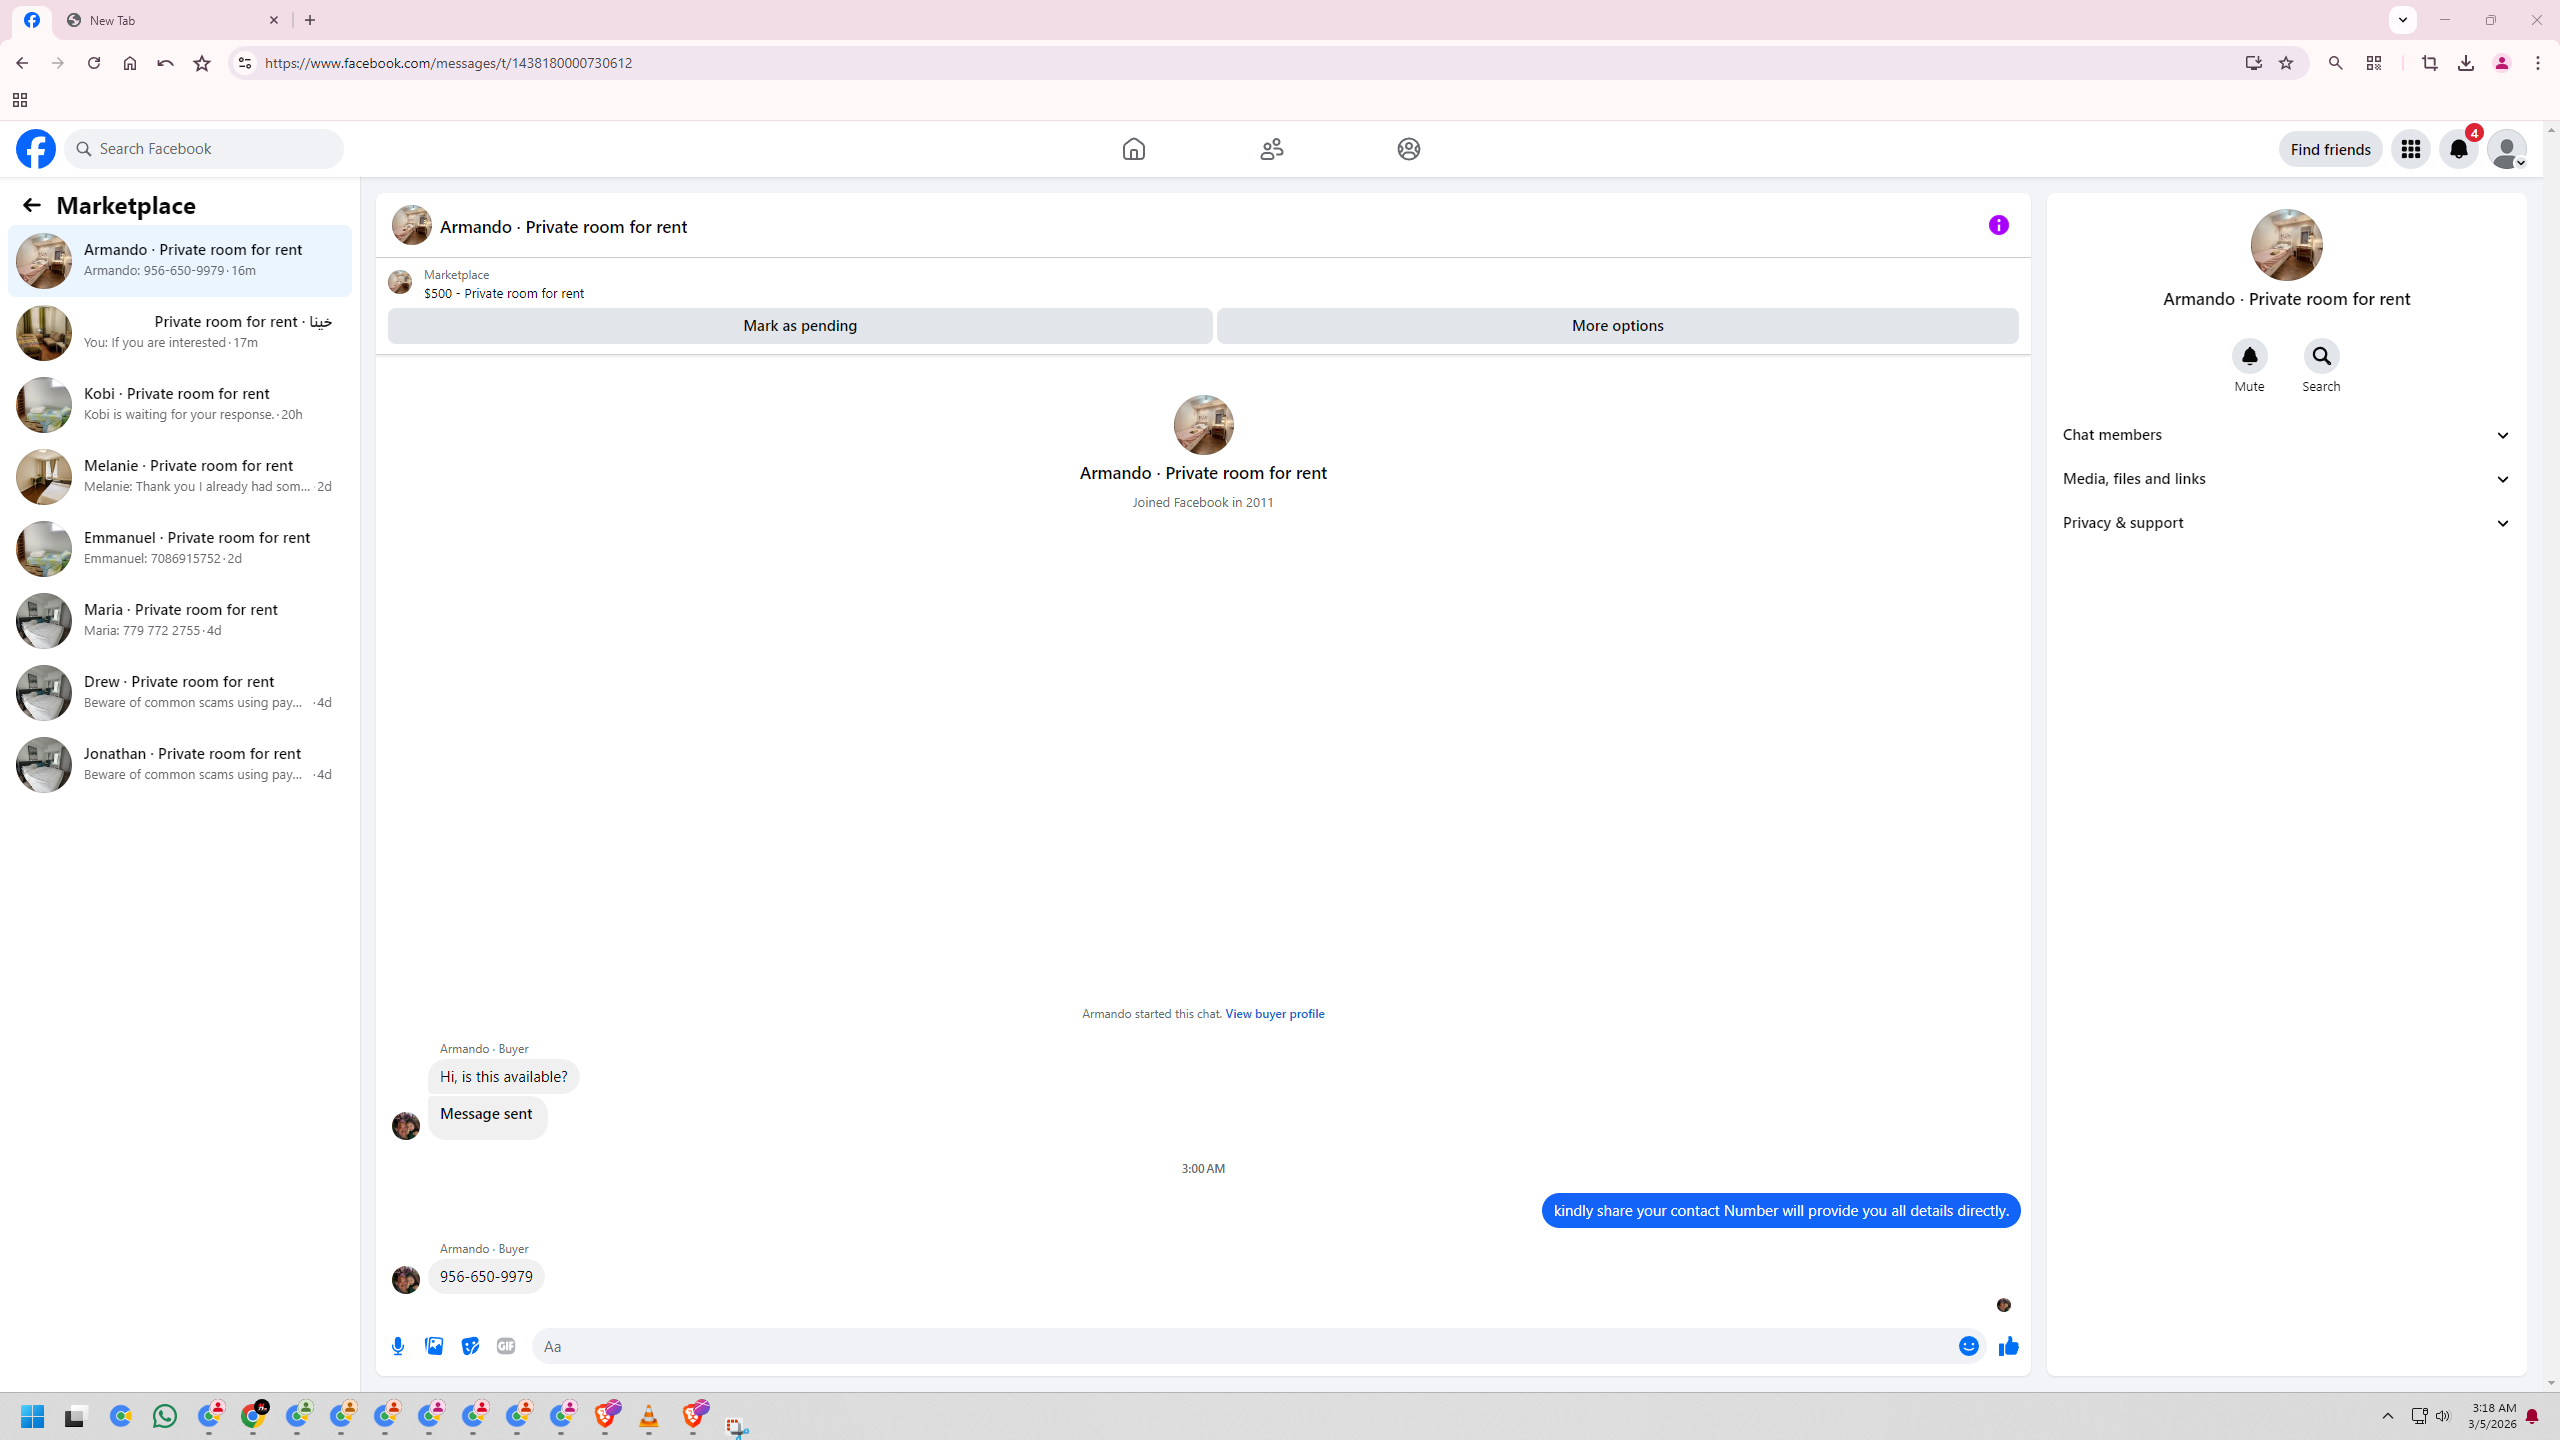The width and height of the screenshot is (2560, 1440).
Task: Click the address bar URL
Action: (x=448, y=63)
